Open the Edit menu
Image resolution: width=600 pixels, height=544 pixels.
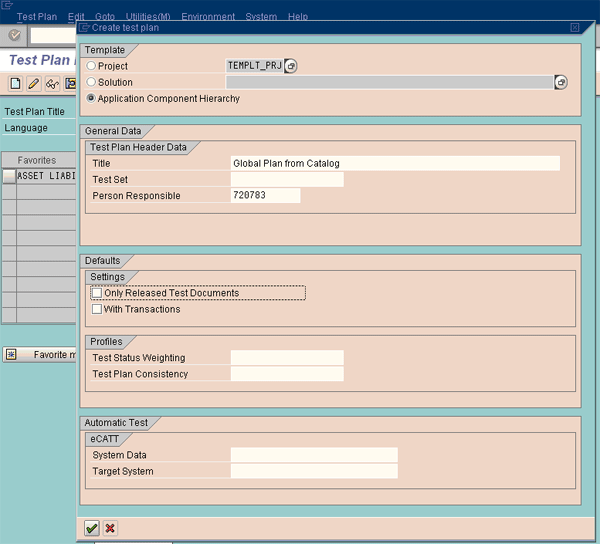point(76,17)
